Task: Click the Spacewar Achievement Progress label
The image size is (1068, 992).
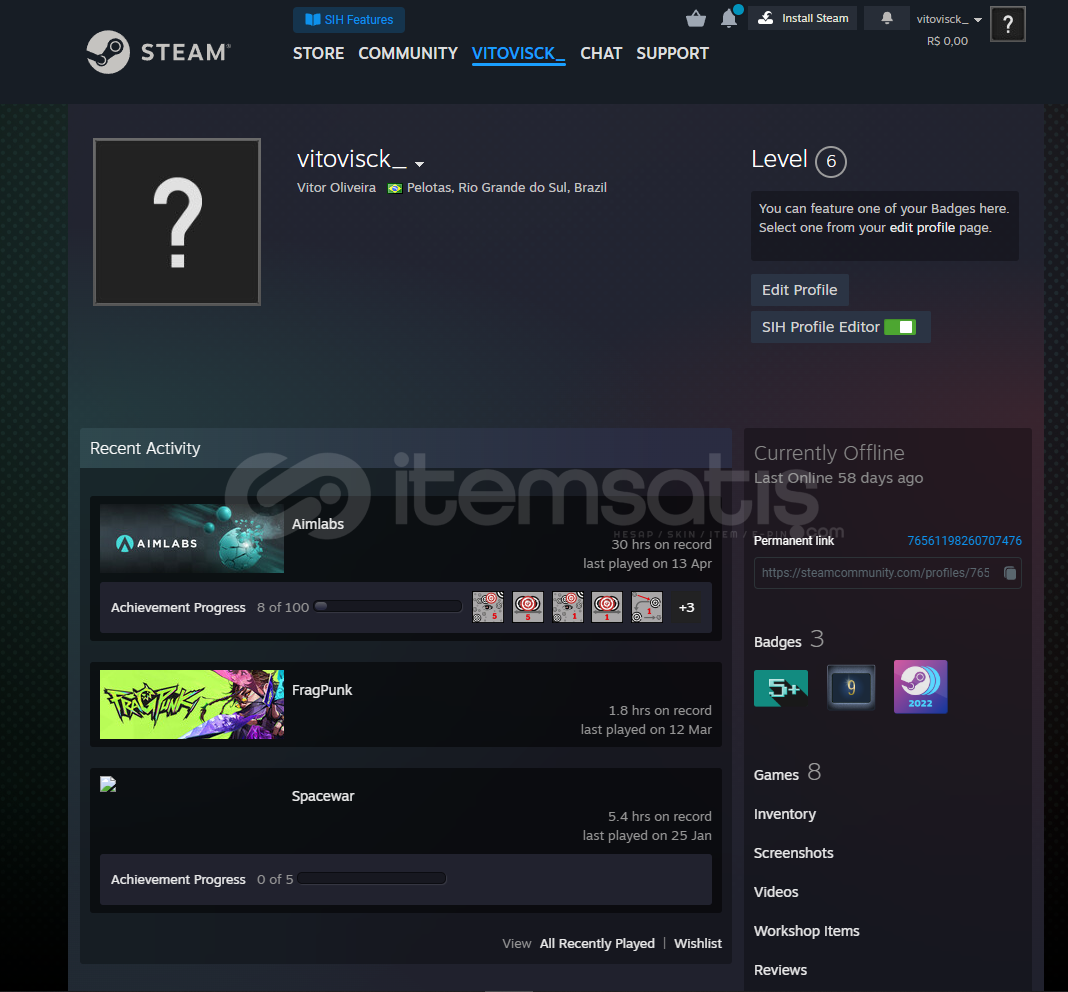Action: click(x=178, y=880)
